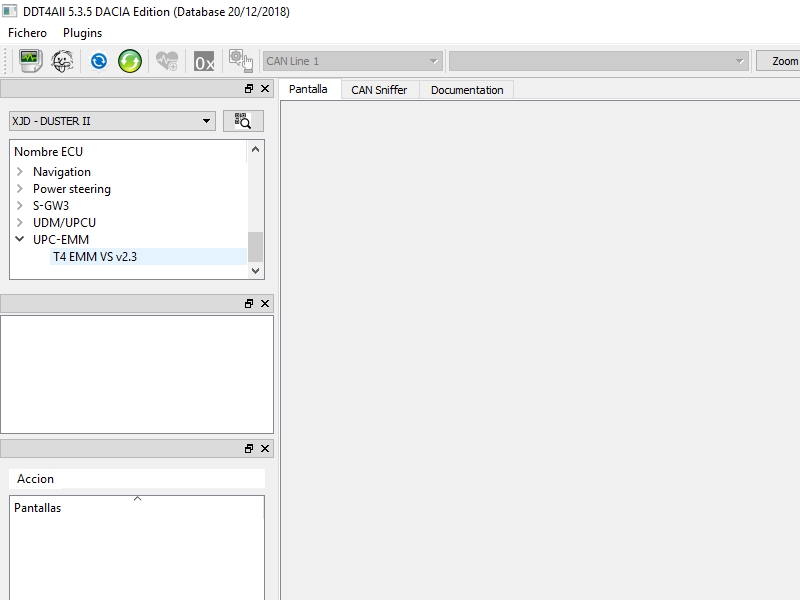This screenshot has width=800, height=600.
Task: Click the heartbeat diagnostic toolbar icon
Action: tap(167, 61)
